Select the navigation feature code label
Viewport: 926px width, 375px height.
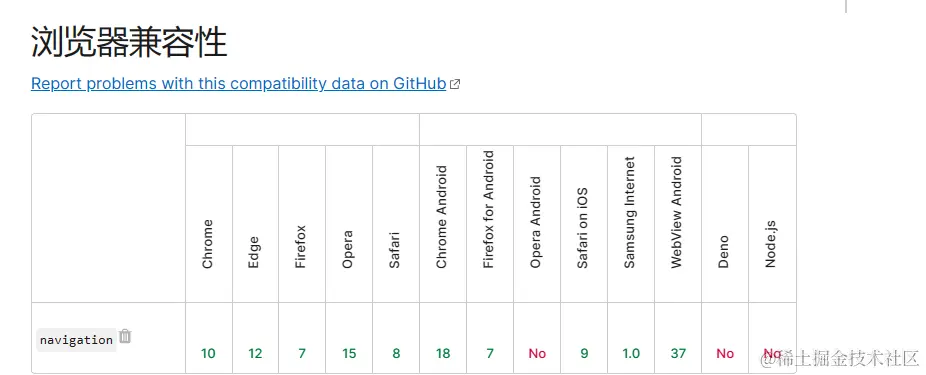[76, 340]
